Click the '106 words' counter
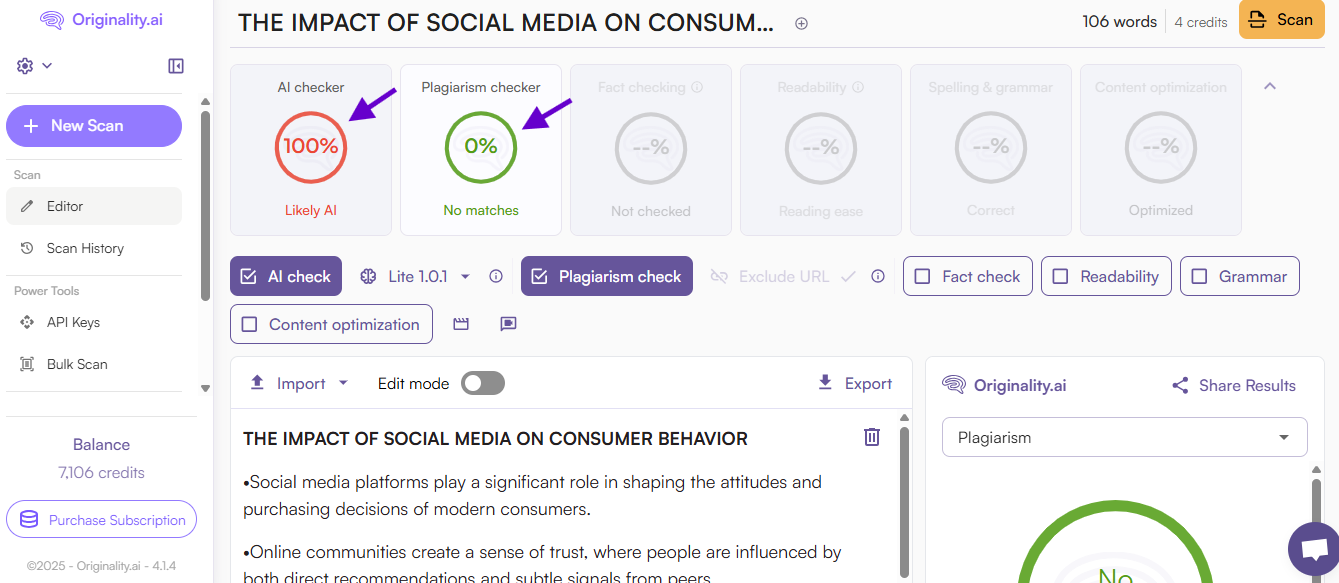The height and width of the screenshot is (583, 1339). tap(1119, 21)
